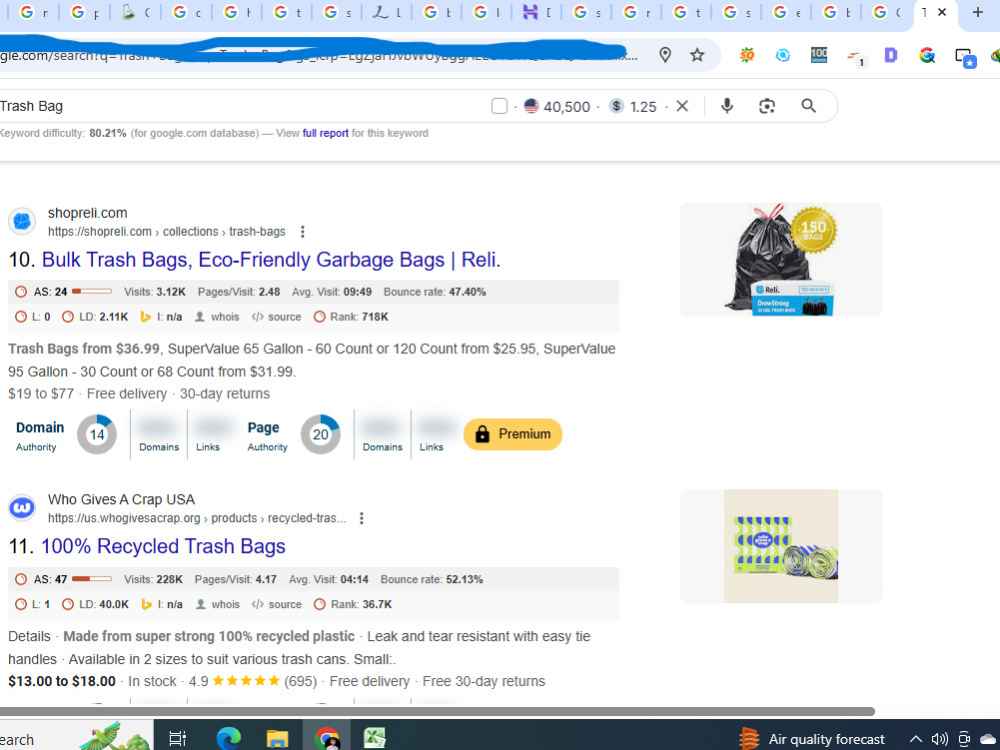Image resolution: width=1000 pixels, height=750 pixels.
Task: Click the Premium lock button
Action: point(513,434)
